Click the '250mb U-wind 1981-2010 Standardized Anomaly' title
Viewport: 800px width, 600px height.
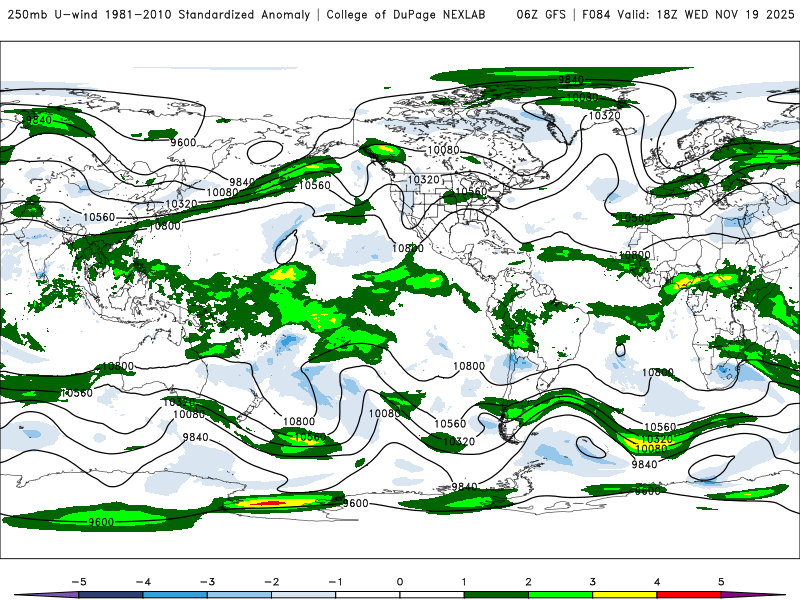159,15
